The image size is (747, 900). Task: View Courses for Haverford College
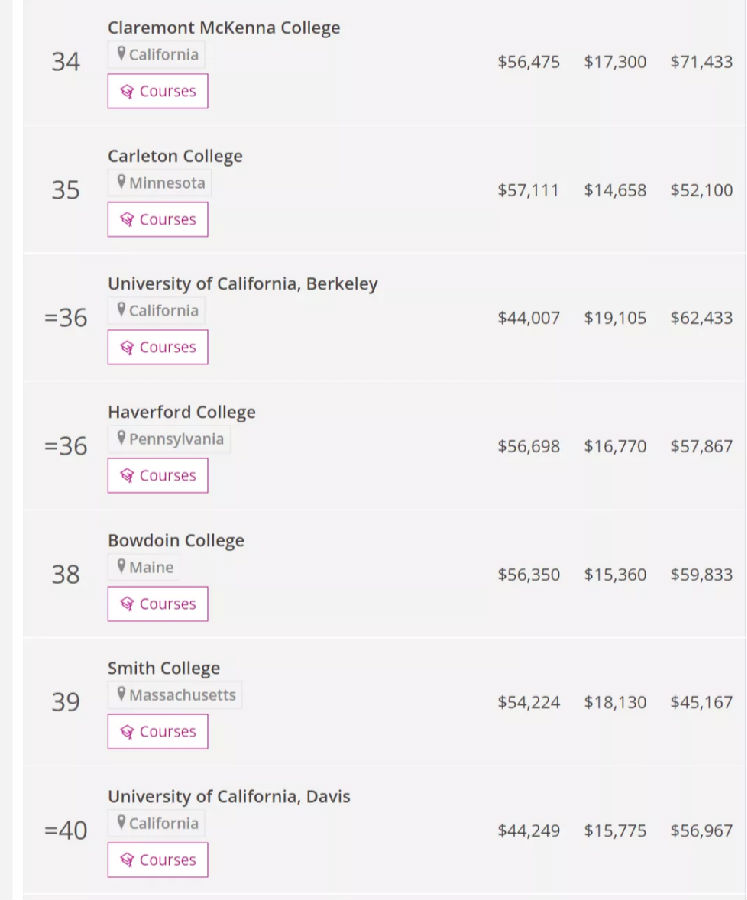click(x=158, y=476)
